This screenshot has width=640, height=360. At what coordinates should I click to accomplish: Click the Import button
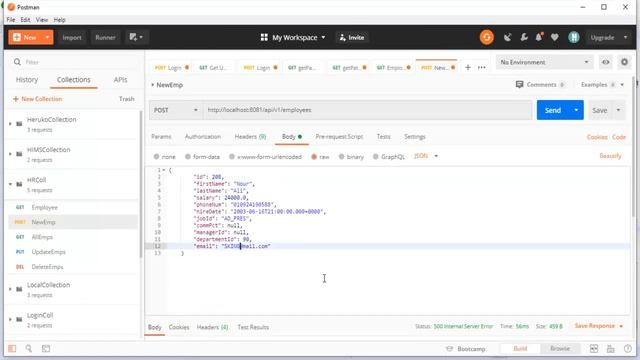[72, 37]
